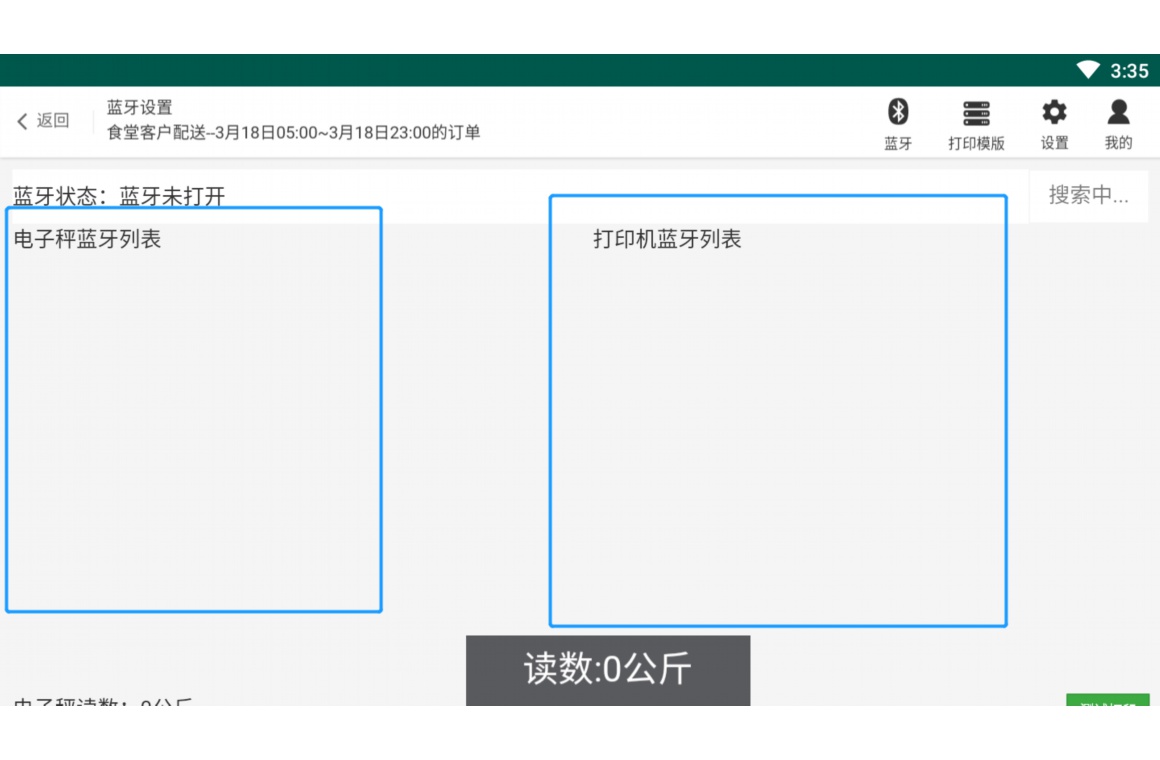Tap the back chevron arrow
Viewport: 1160px width, 760px height.
point(23,121)
